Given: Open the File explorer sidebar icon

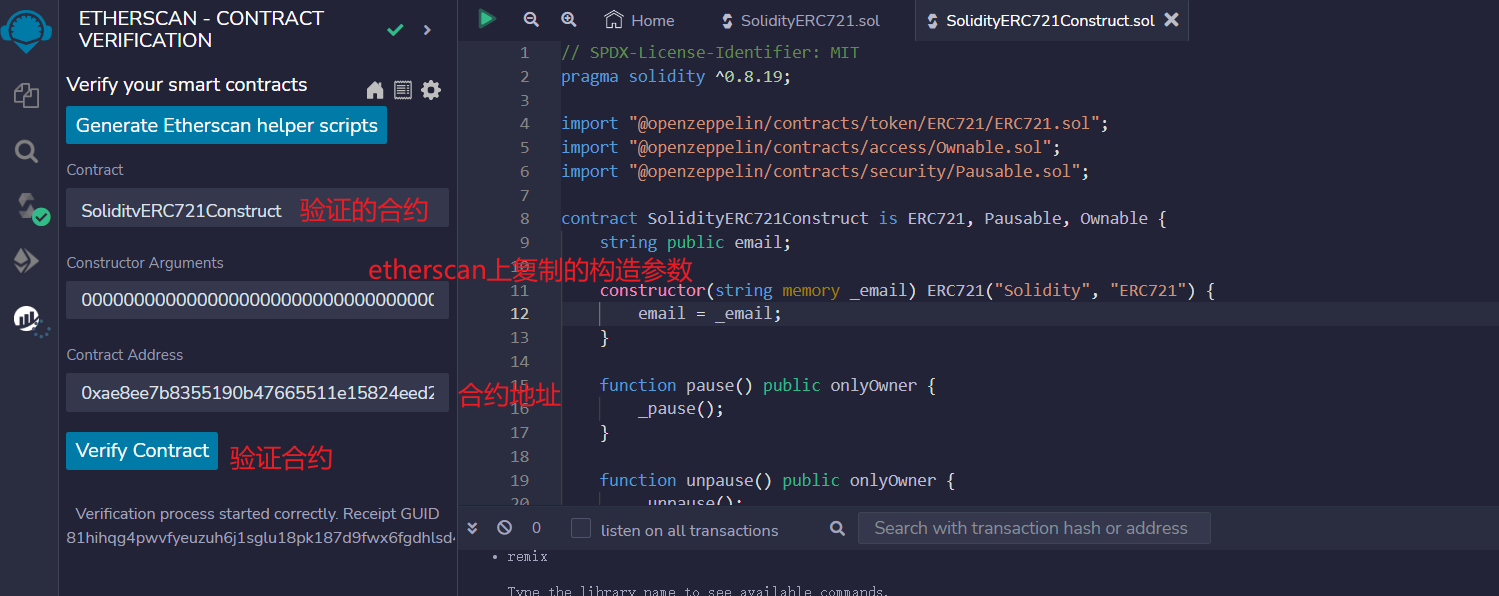Looking at the screenshot, I should 27,96.
